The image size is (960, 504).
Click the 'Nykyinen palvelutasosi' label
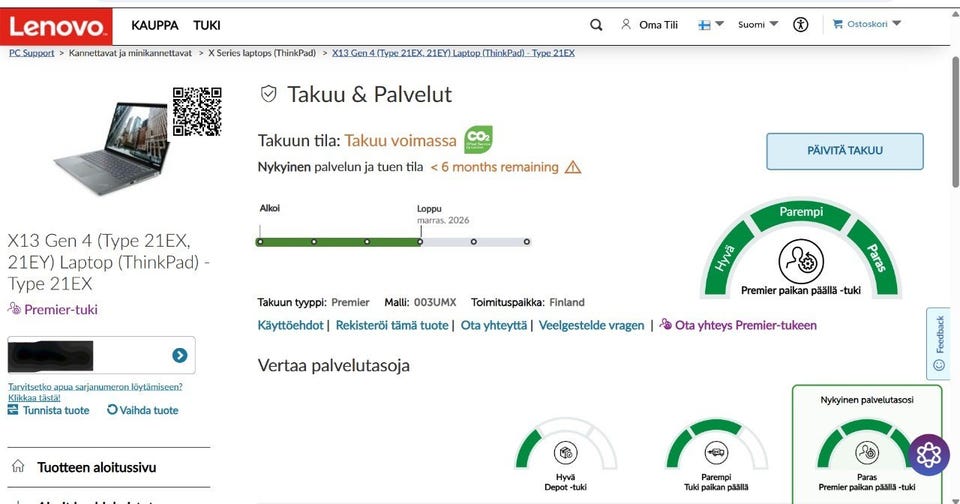click(x=867, y=400)
